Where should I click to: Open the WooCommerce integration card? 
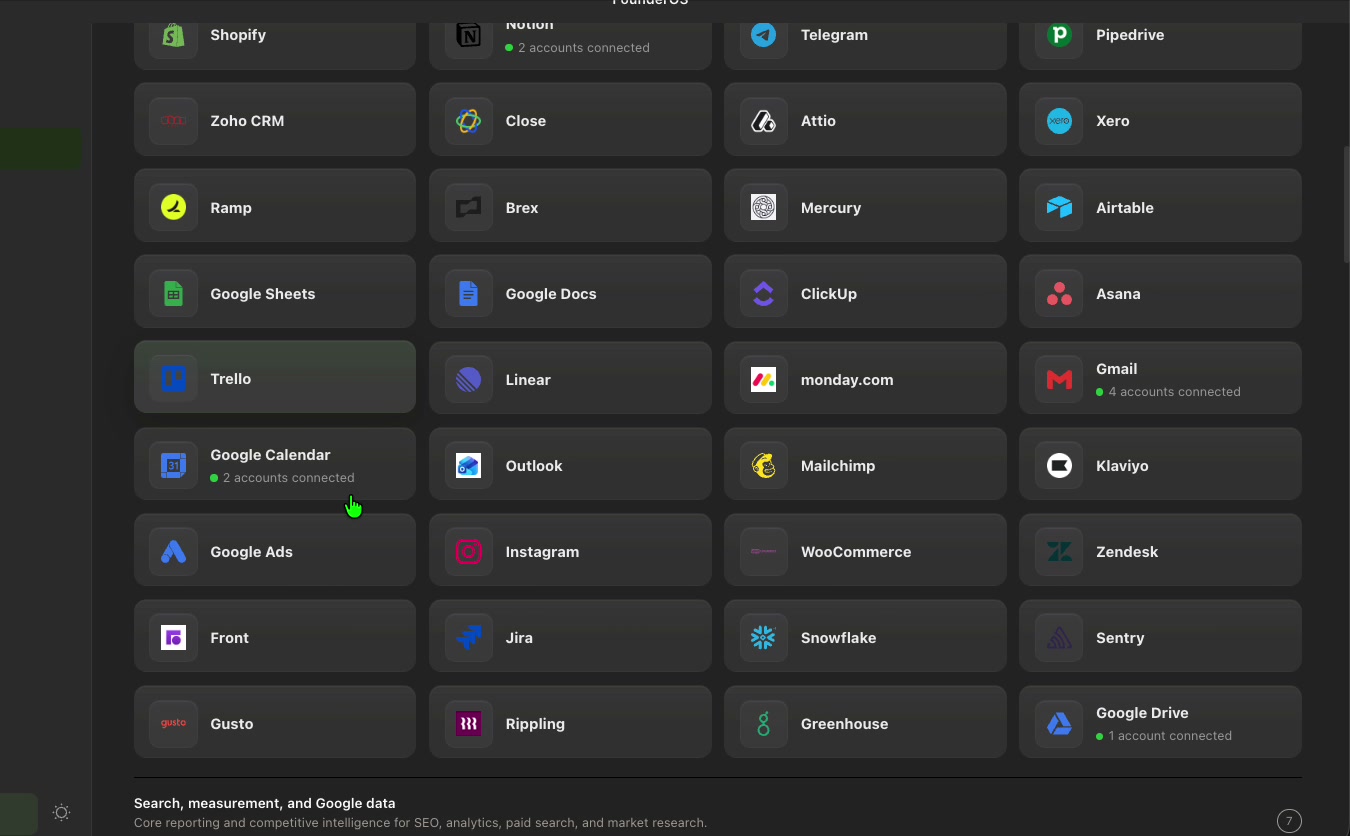click(x=865, y=550)
